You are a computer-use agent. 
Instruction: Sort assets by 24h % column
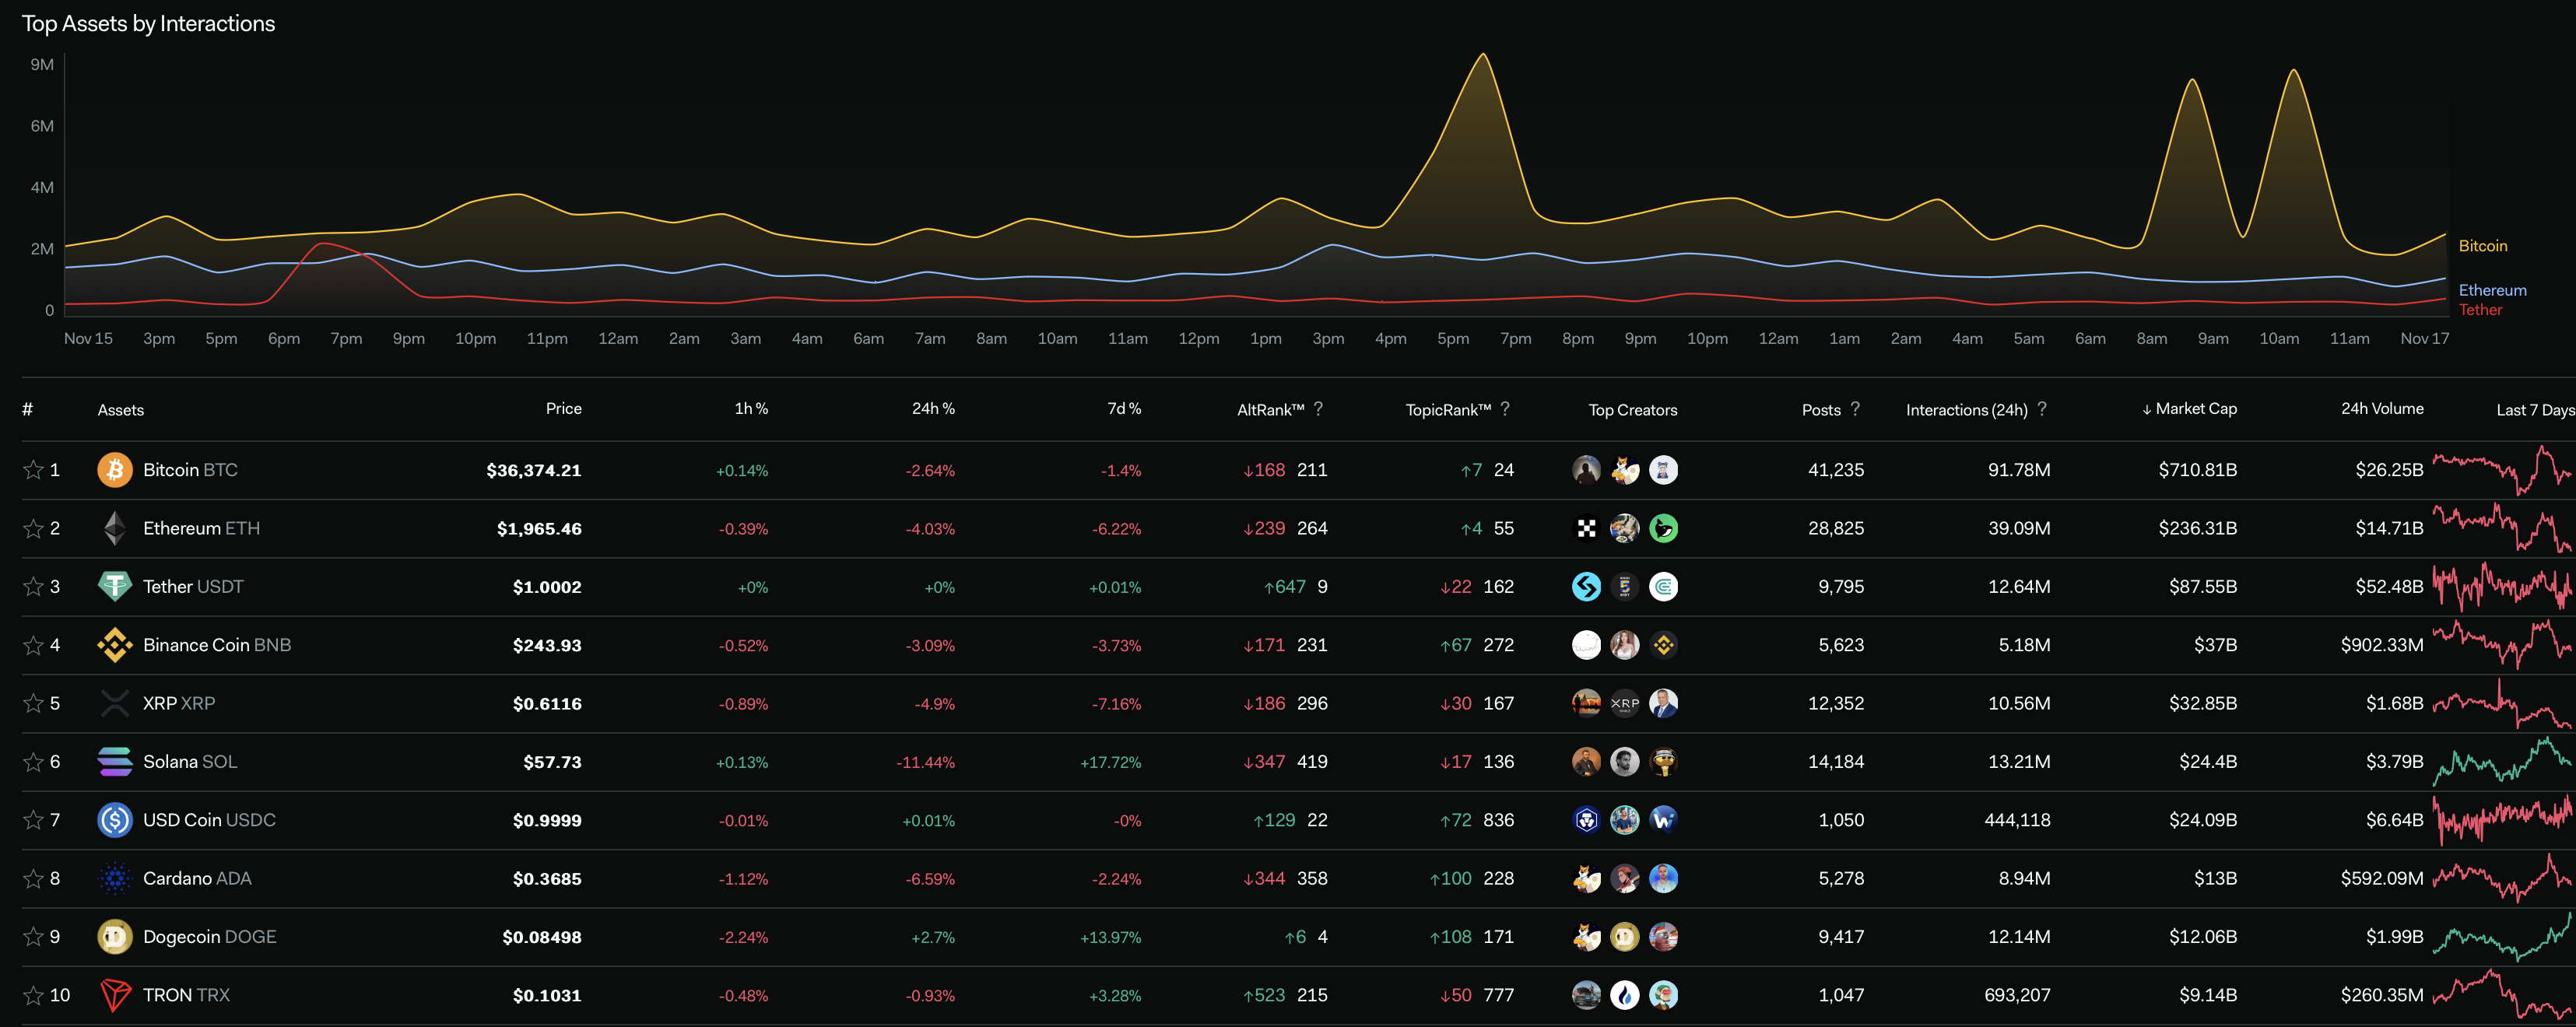click(932, 409)
